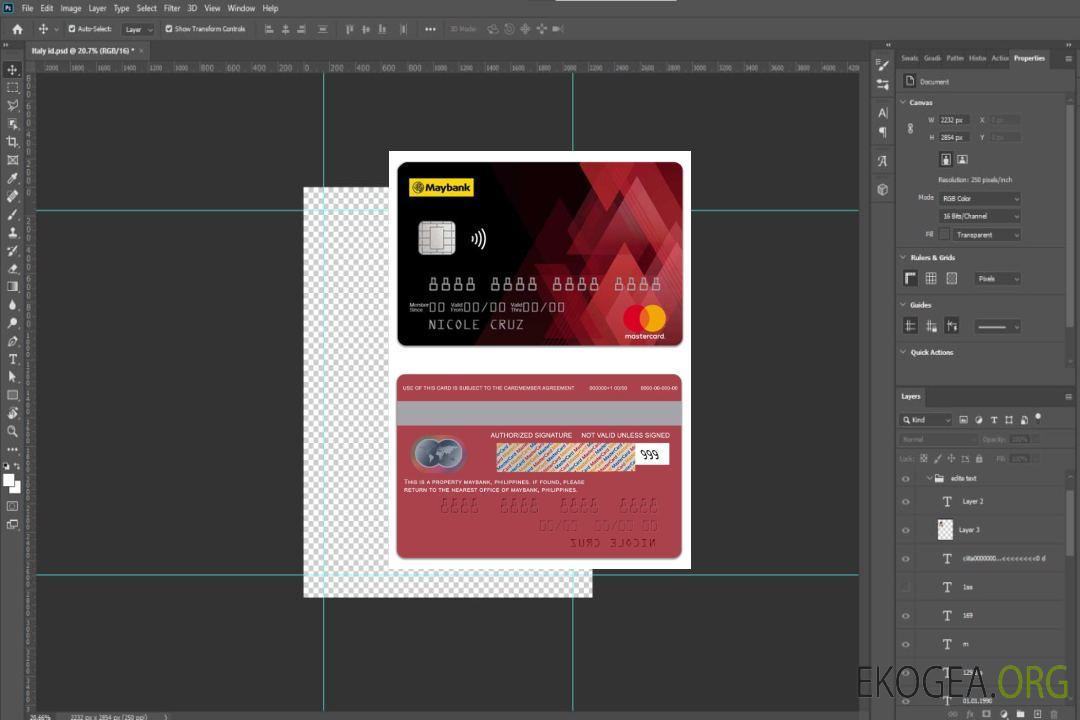
Task: Select the Pen tool
Action: point(12,341)
